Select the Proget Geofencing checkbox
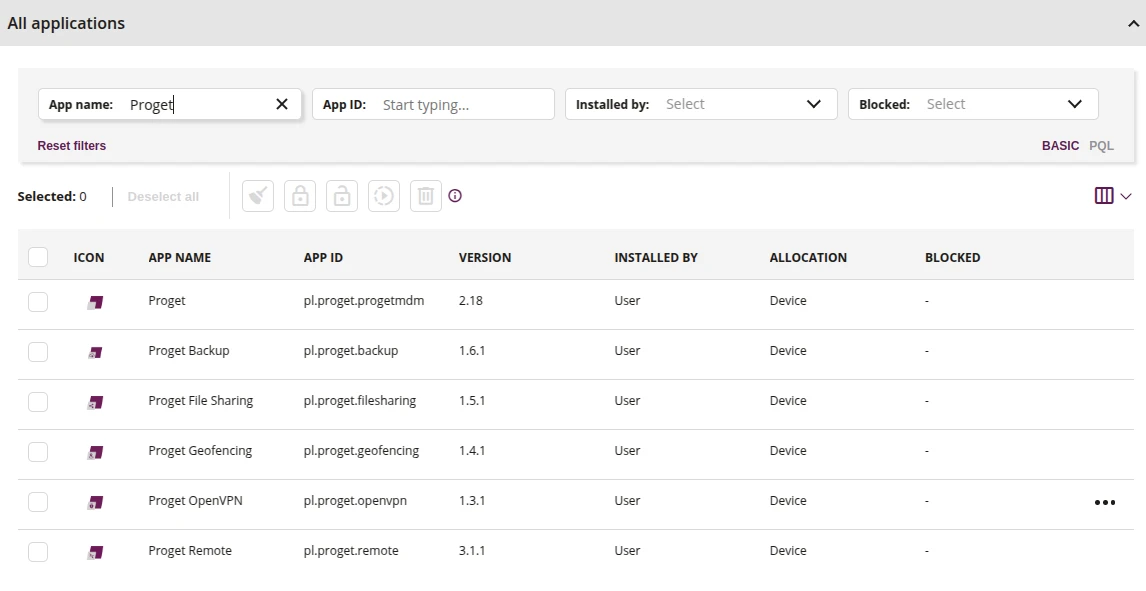The height and width of the screenshot is (591, 1146). (38, 451)
